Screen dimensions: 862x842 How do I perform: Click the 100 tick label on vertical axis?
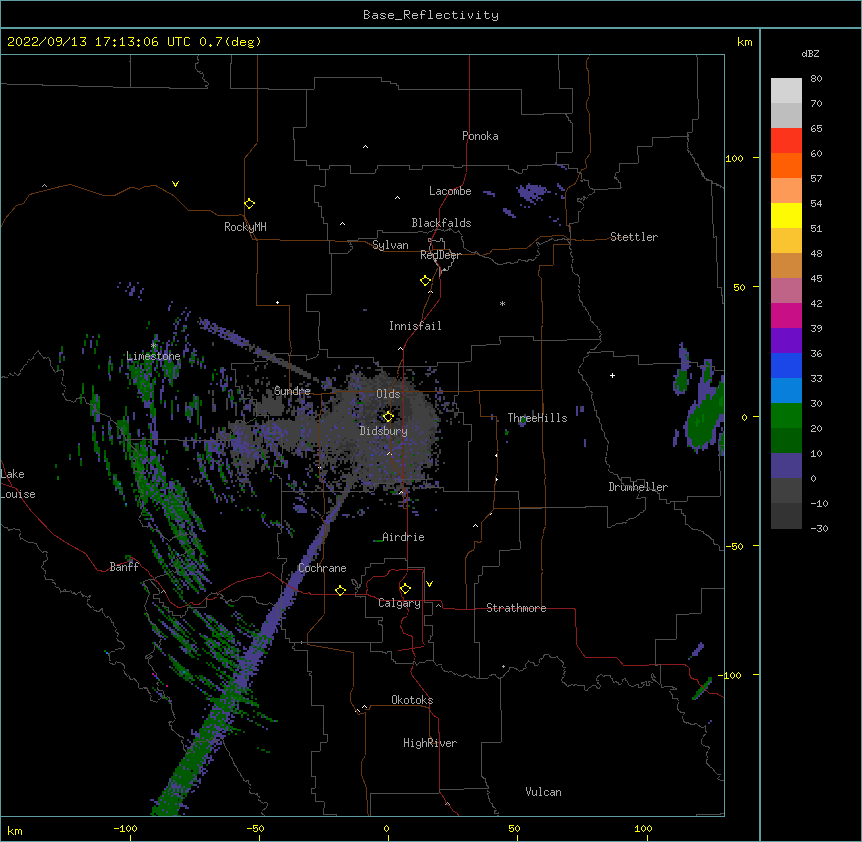(734, 158)
